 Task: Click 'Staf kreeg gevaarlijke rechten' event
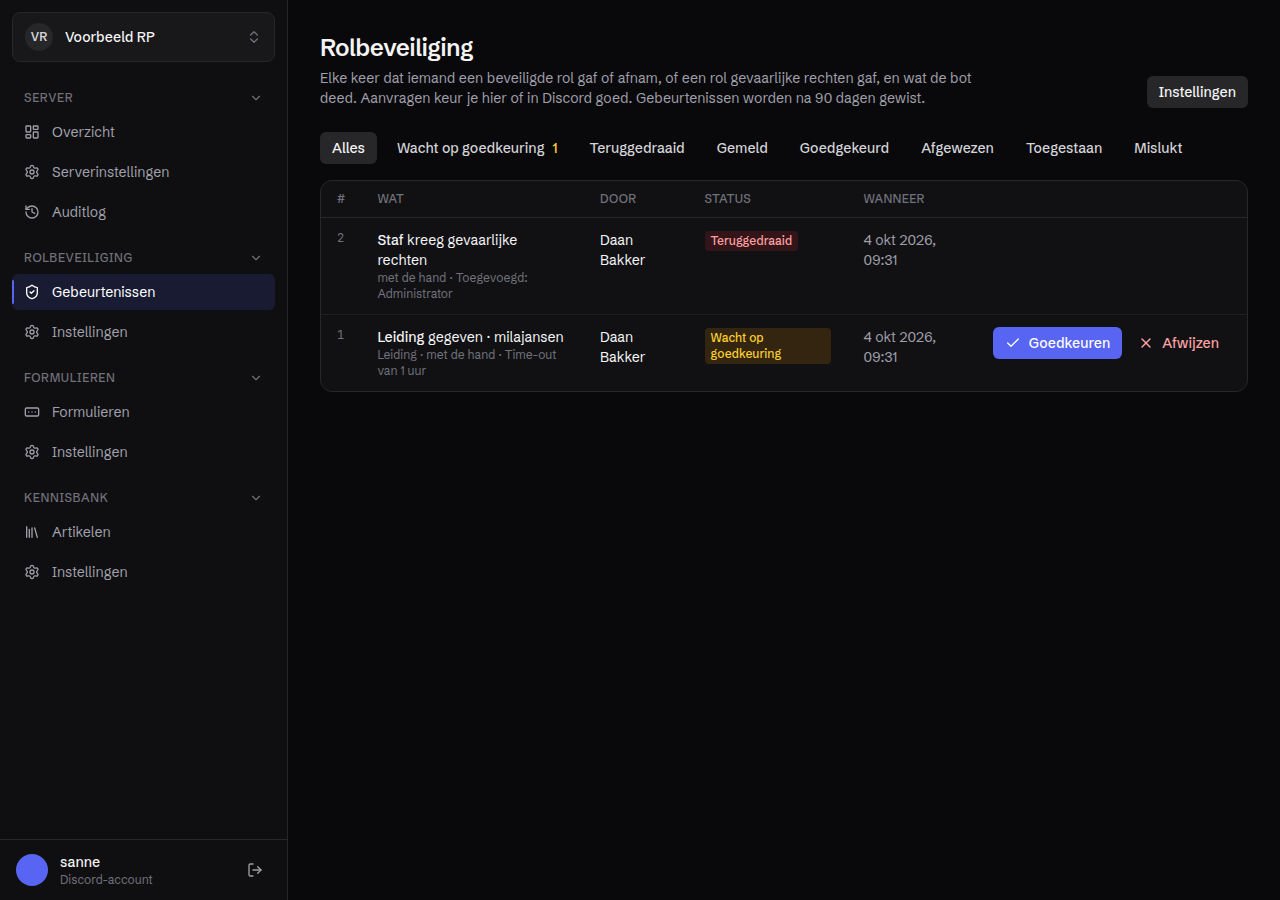pos(447,250)
